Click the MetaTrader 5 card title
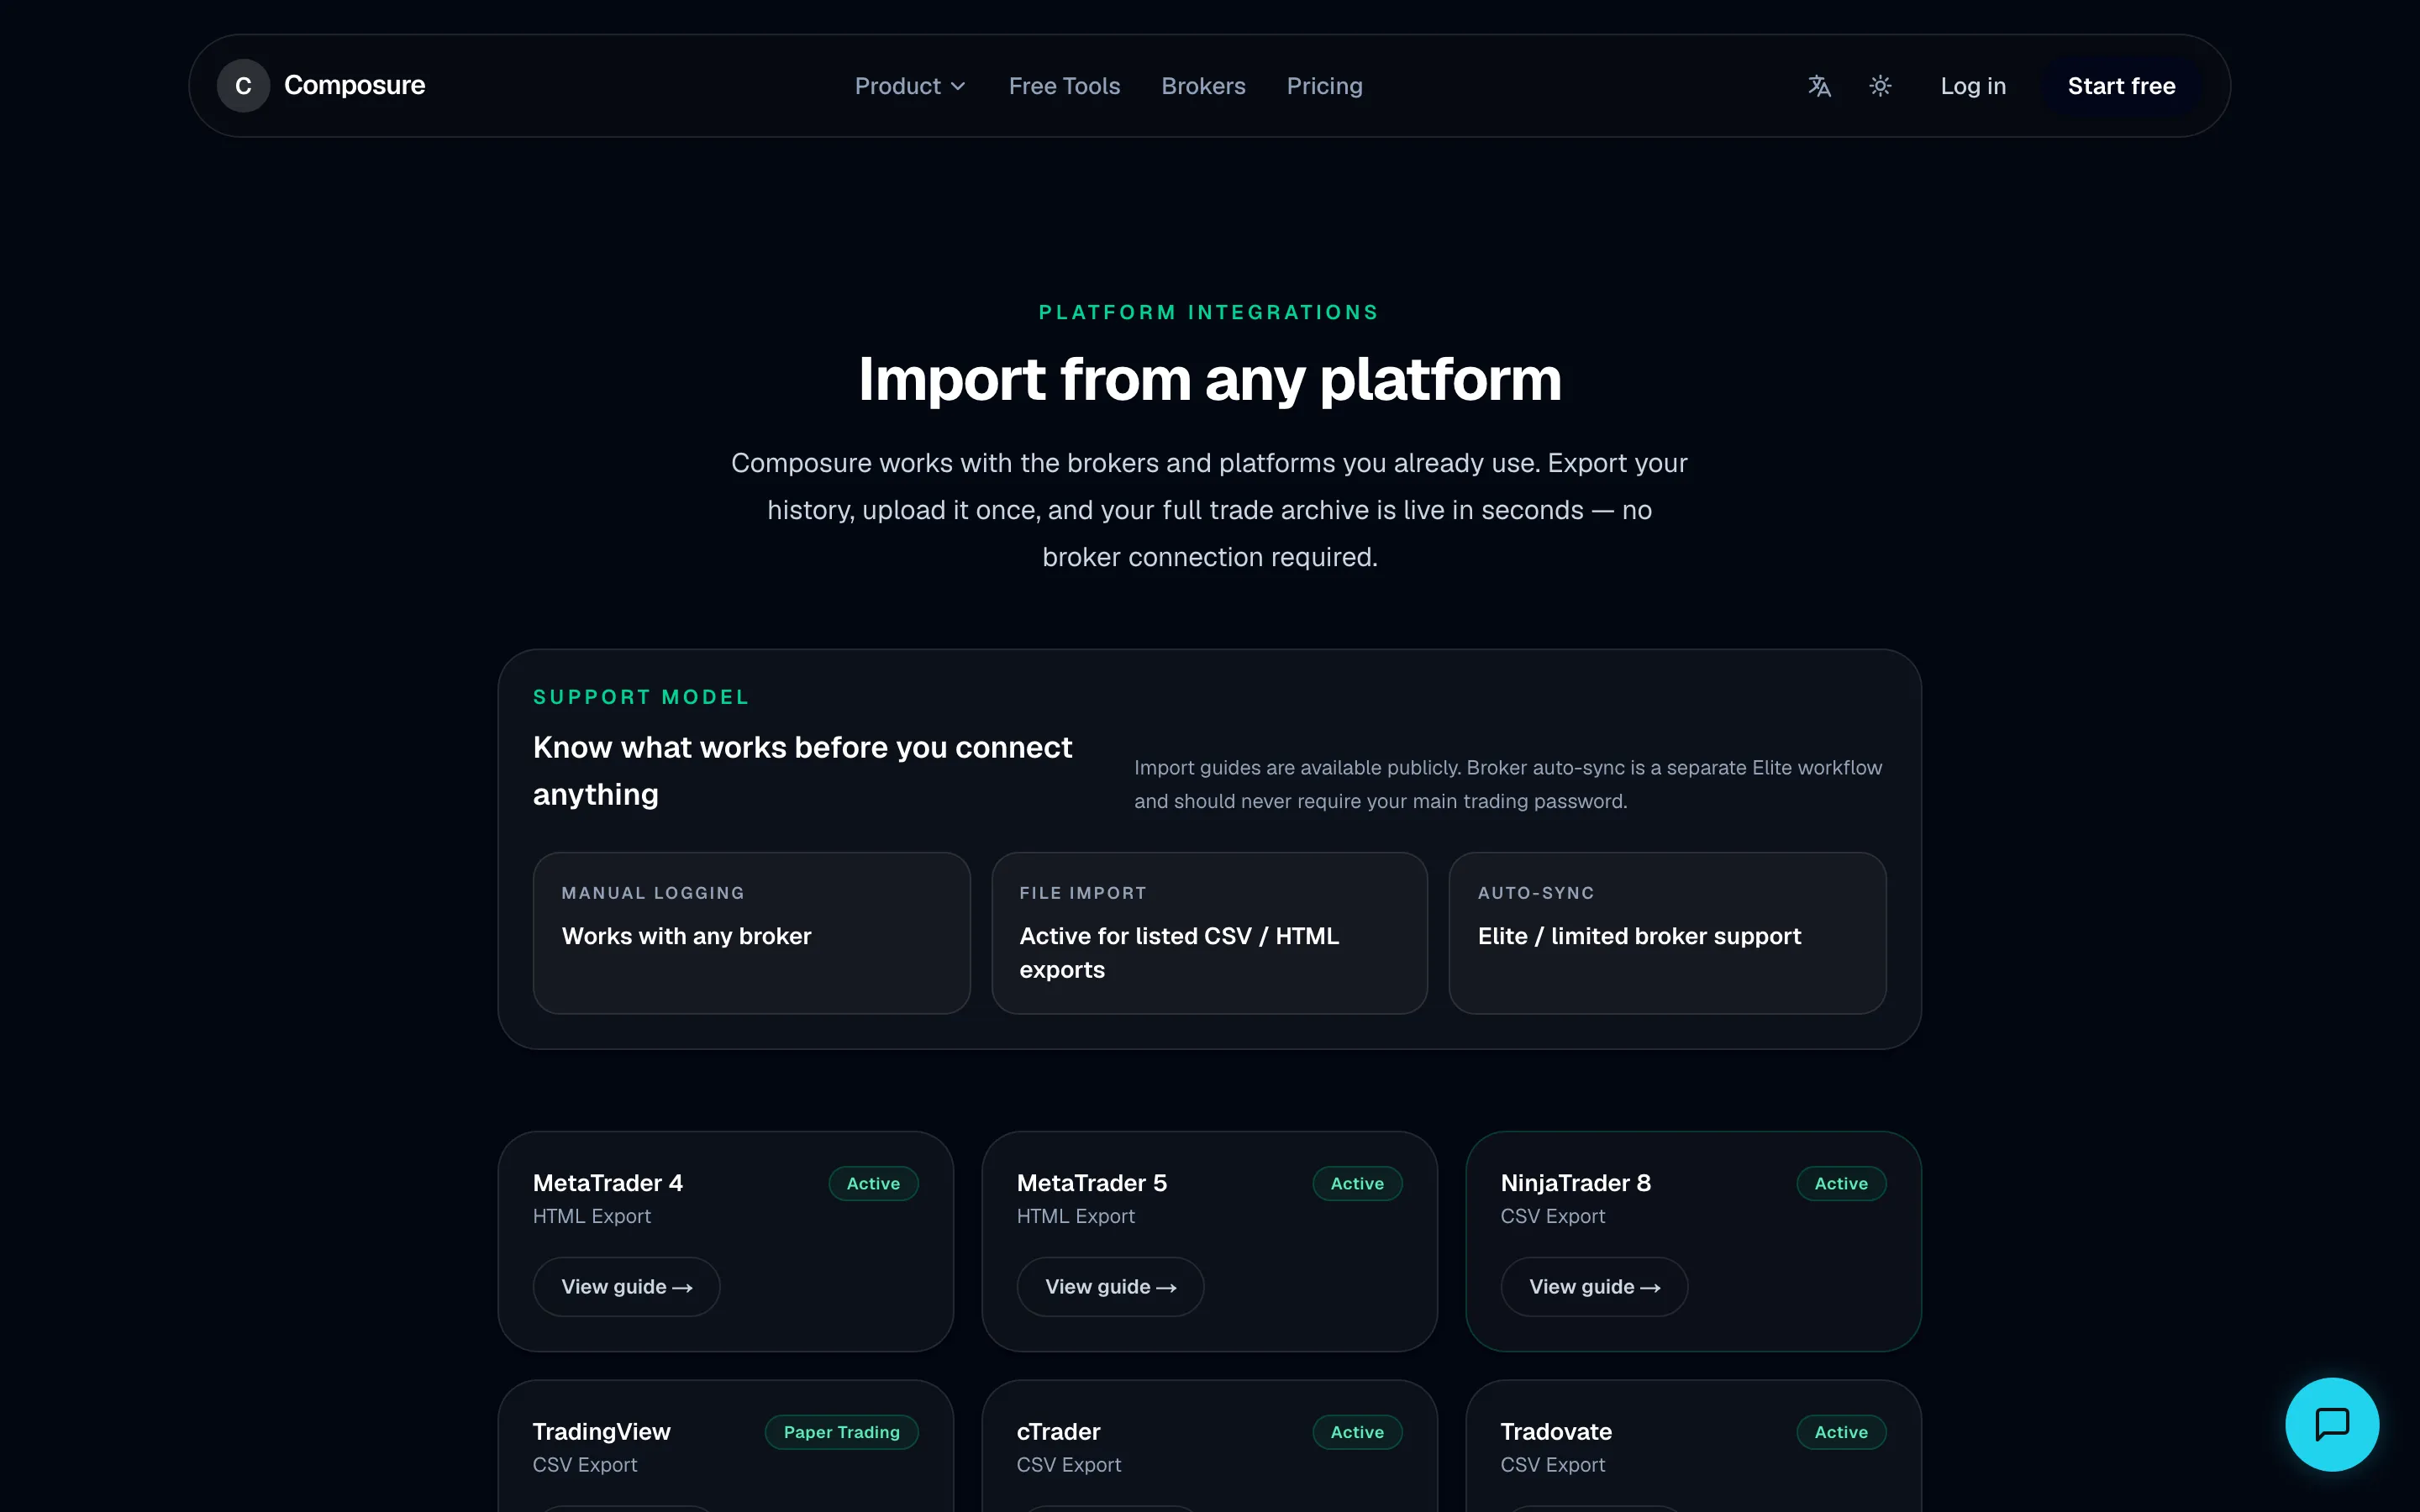 1092,1183
